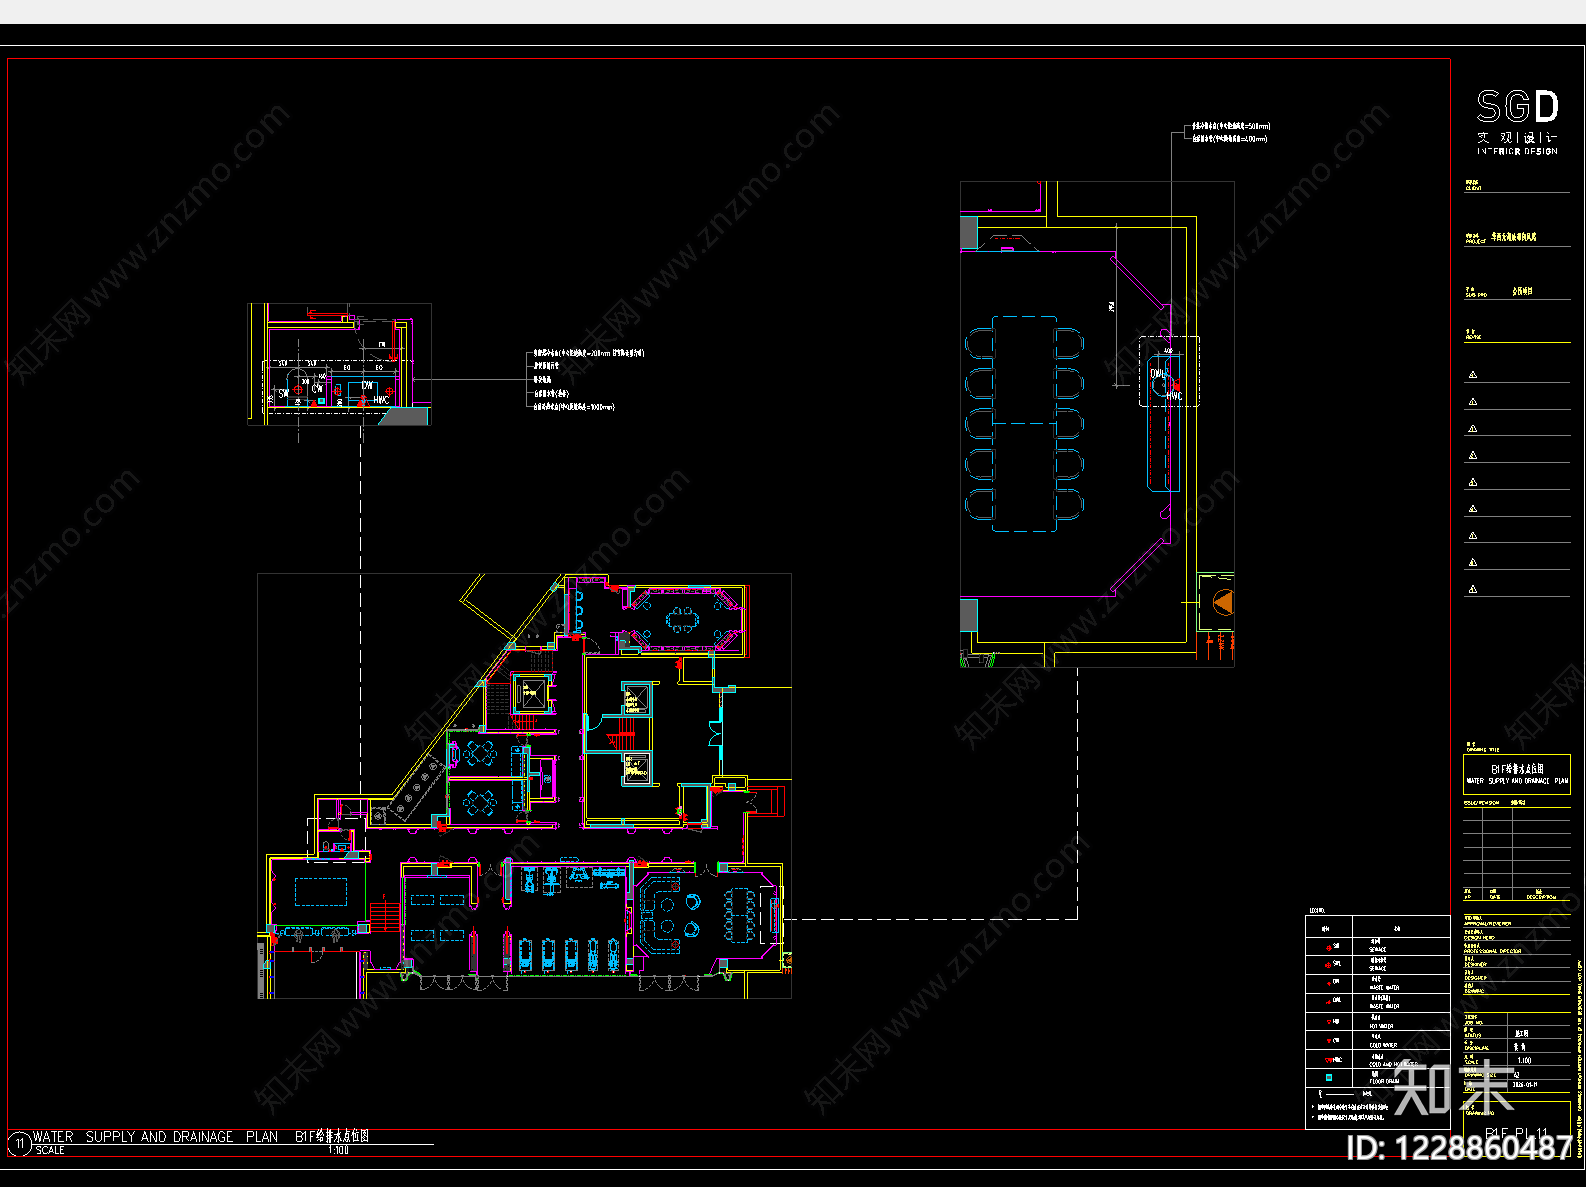
Task: Click the "B1F PL 11" drawing number
Action: pyautogui.click(x=1516, y=1133)
